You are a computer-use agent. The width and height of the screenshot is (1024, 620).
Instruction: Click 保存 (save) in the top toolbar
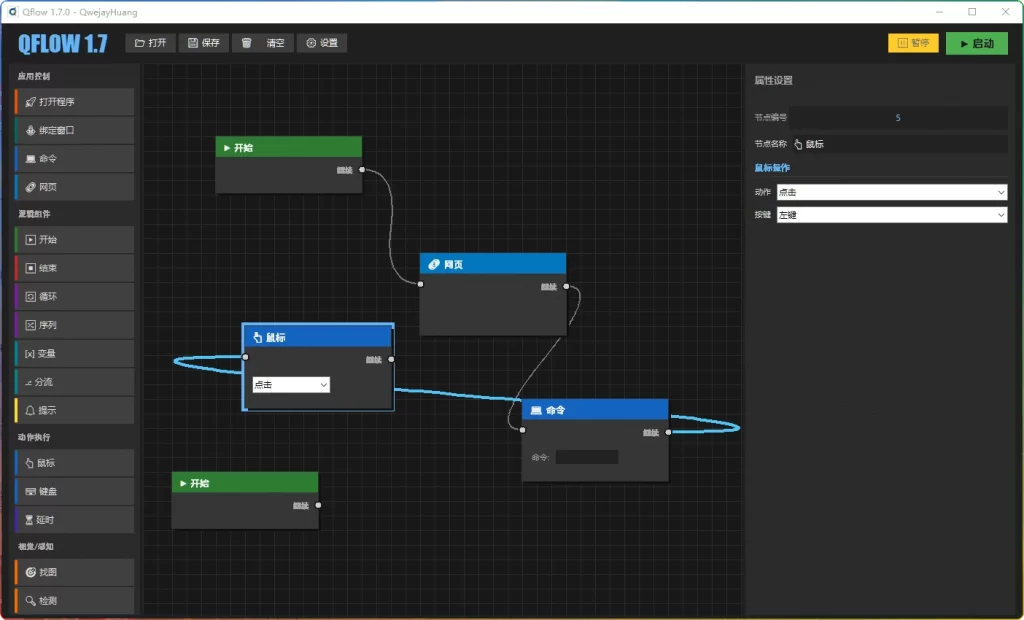click(204, 43)
